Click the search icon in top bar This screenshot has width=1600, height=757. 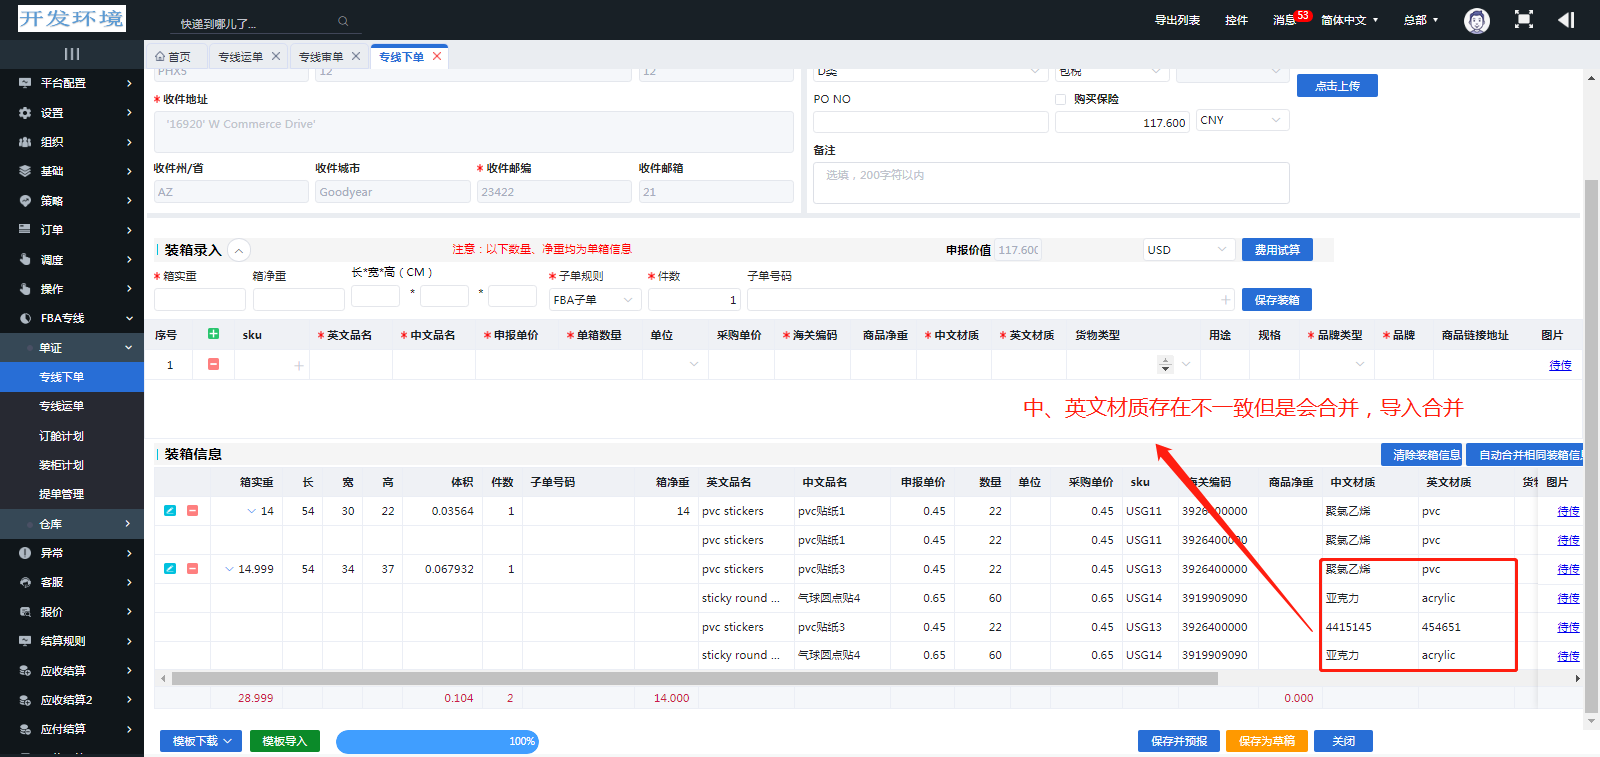tap(343, 21)
